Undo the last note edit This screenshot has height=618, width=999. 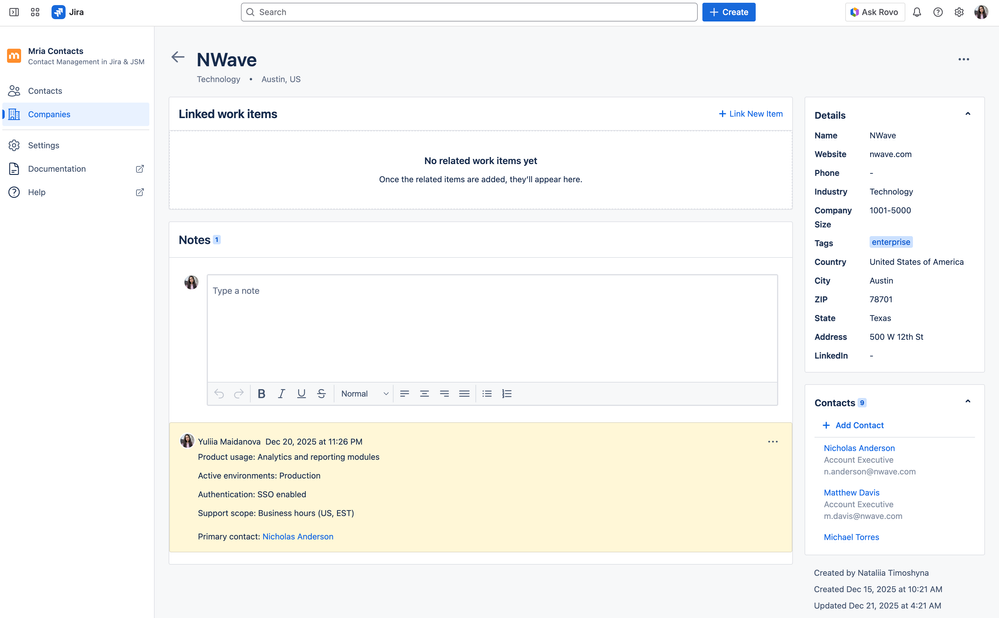click(x=219, y=394)
